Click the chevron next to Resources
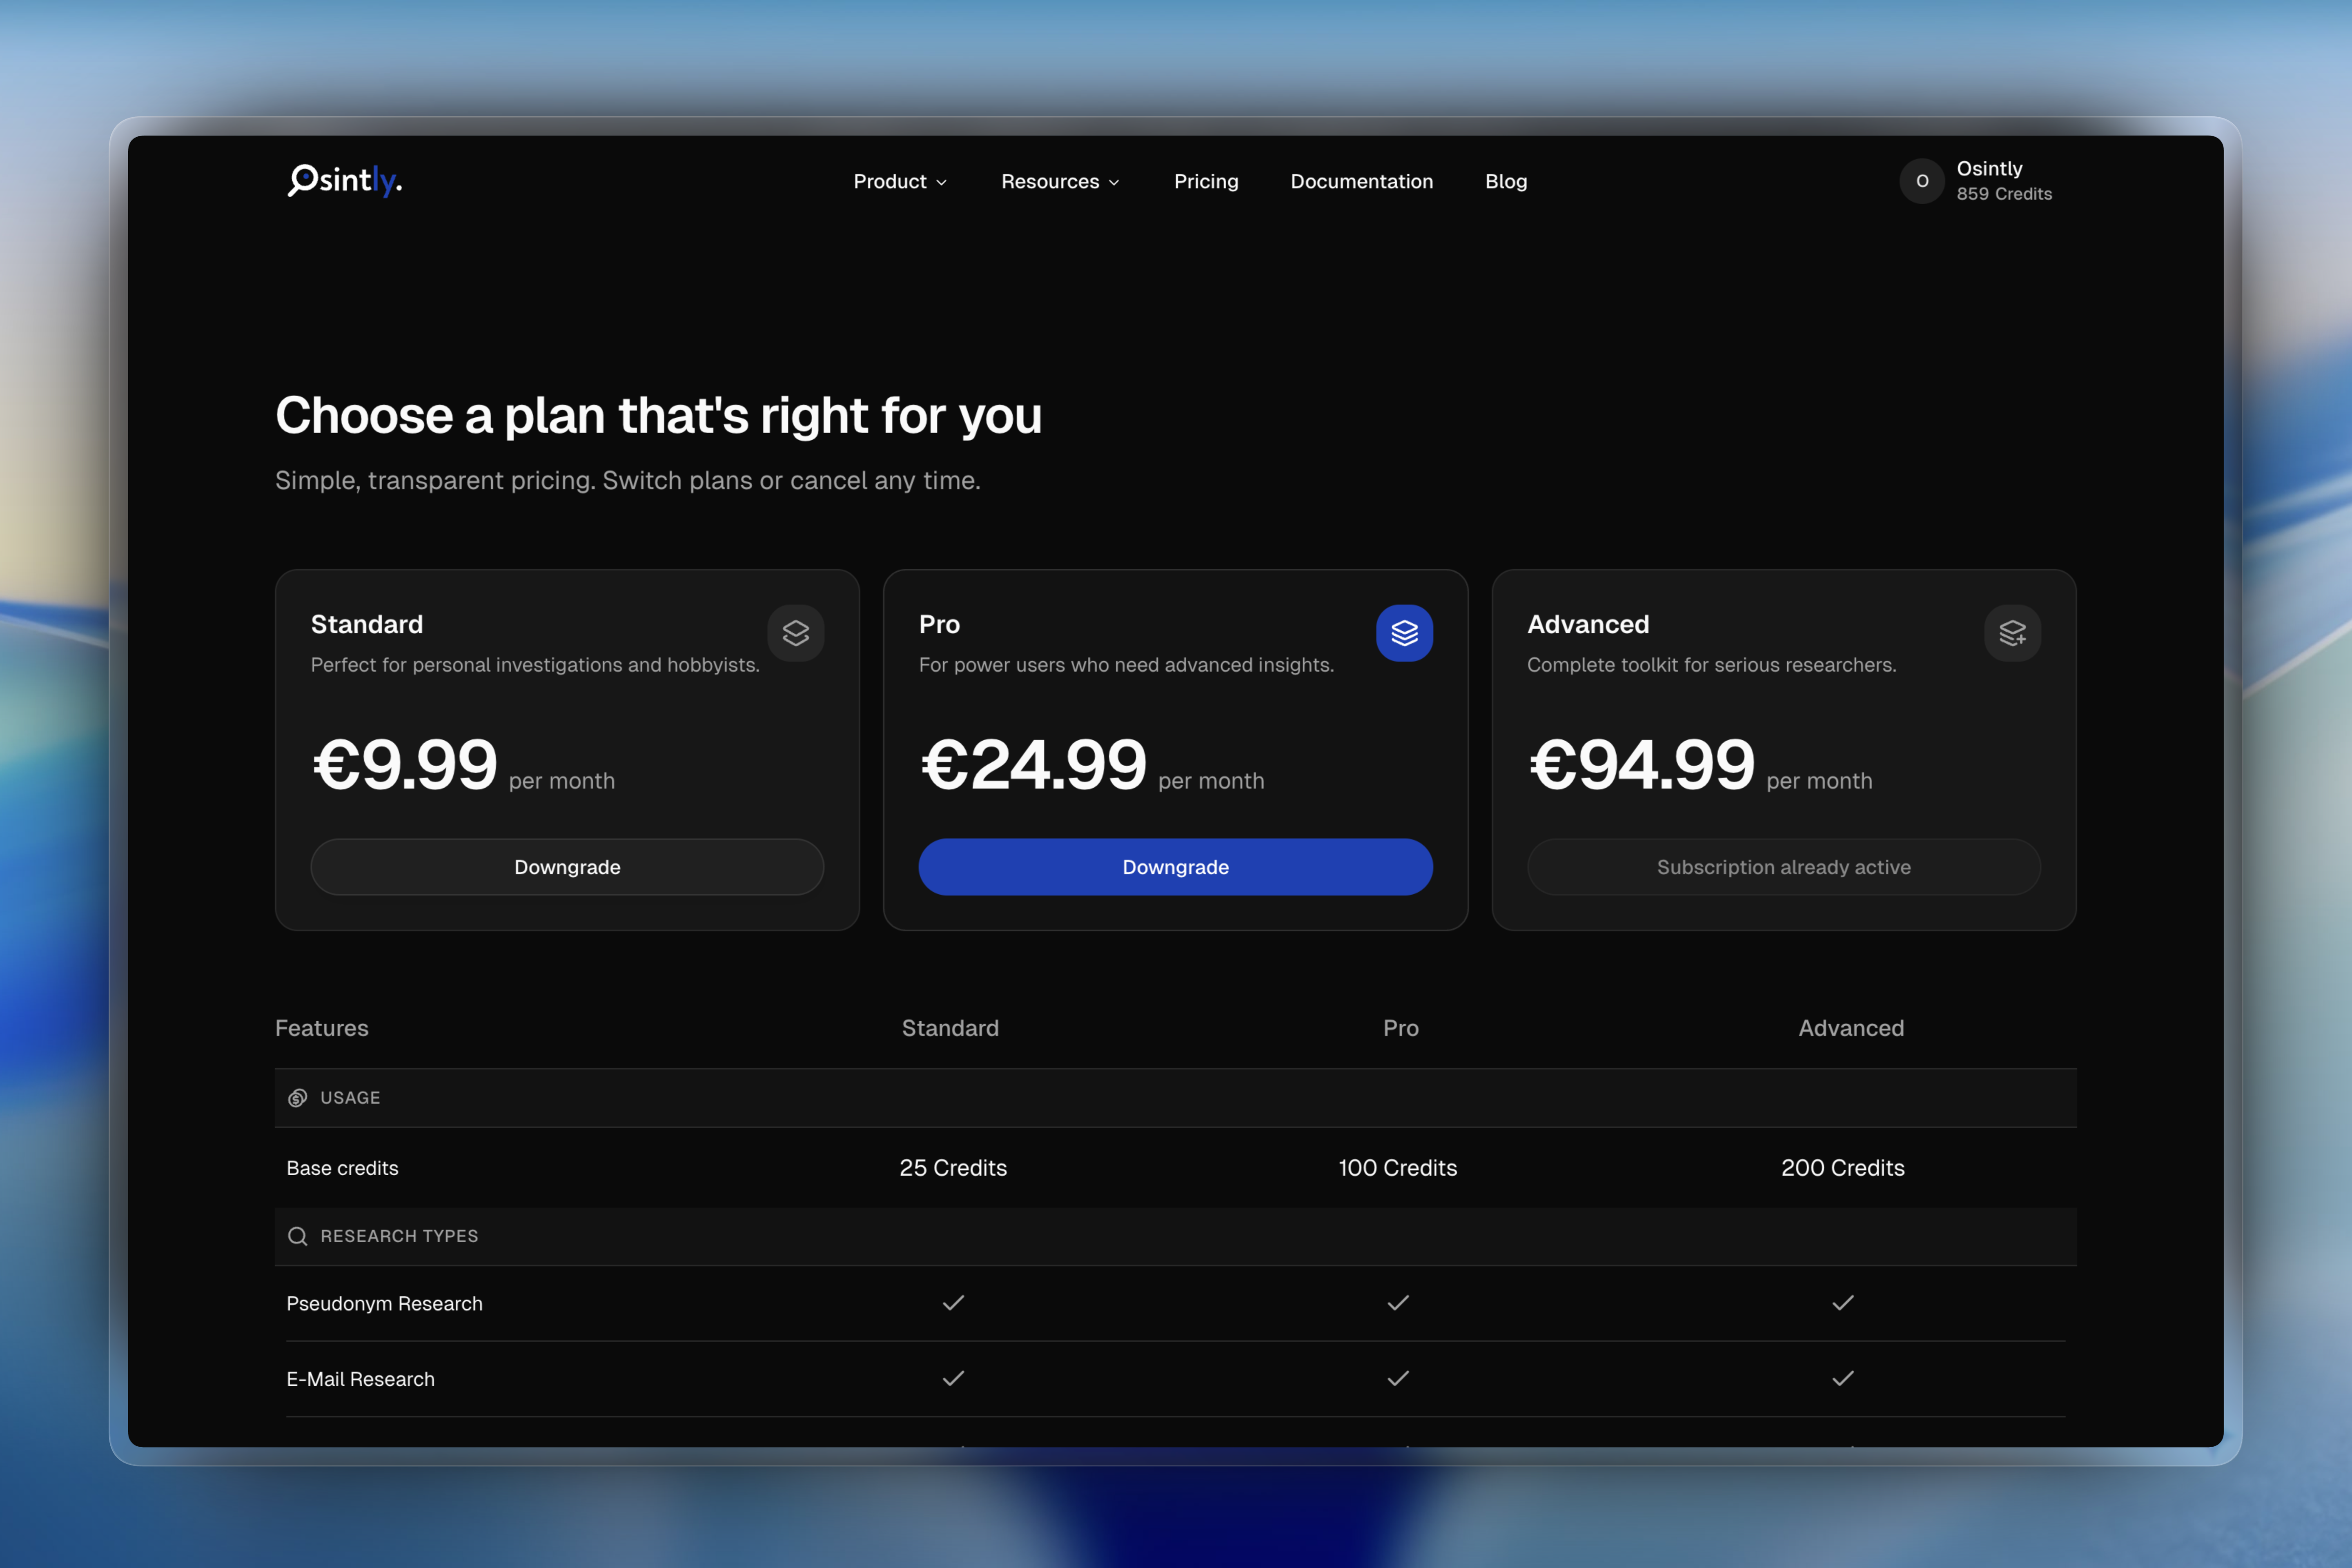The image size is (2352, 1568). 1114,183
